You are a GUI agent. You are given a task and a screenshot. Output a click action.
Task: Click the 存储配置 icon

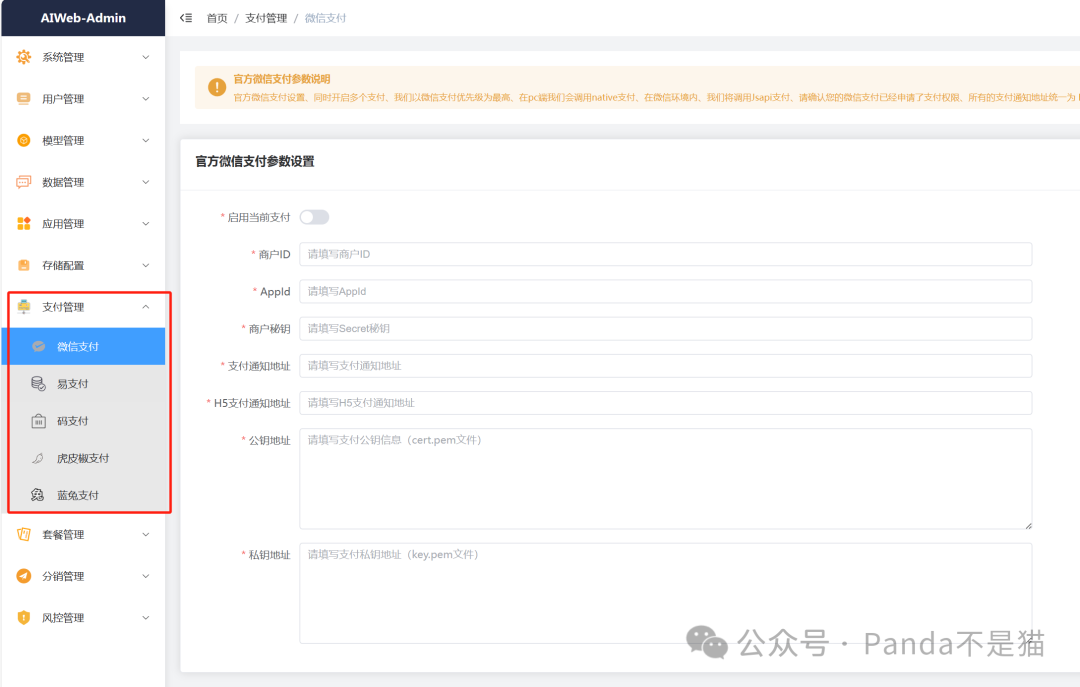23,265
